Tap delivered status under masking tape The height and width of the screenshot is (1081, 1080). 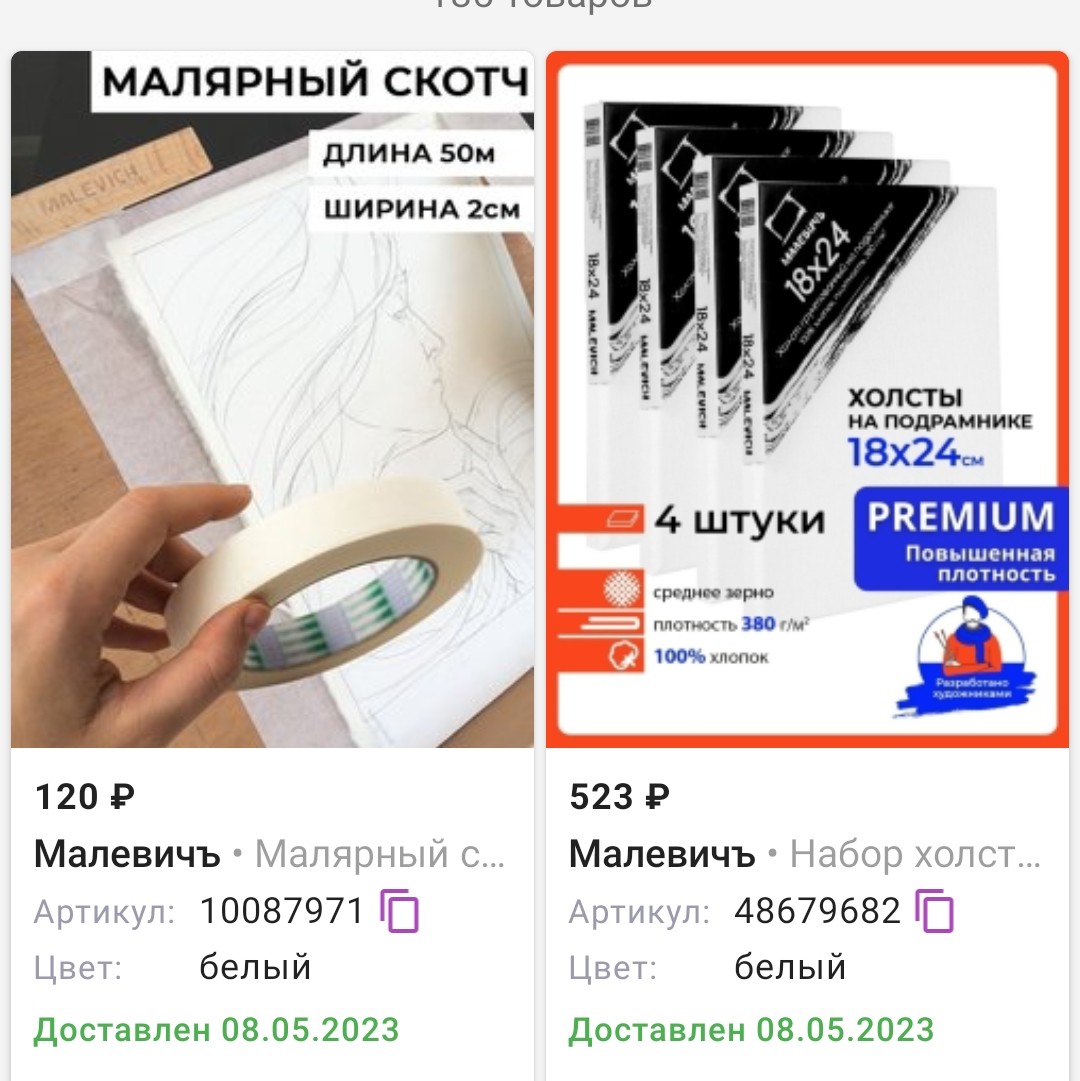click(216, 1030)
